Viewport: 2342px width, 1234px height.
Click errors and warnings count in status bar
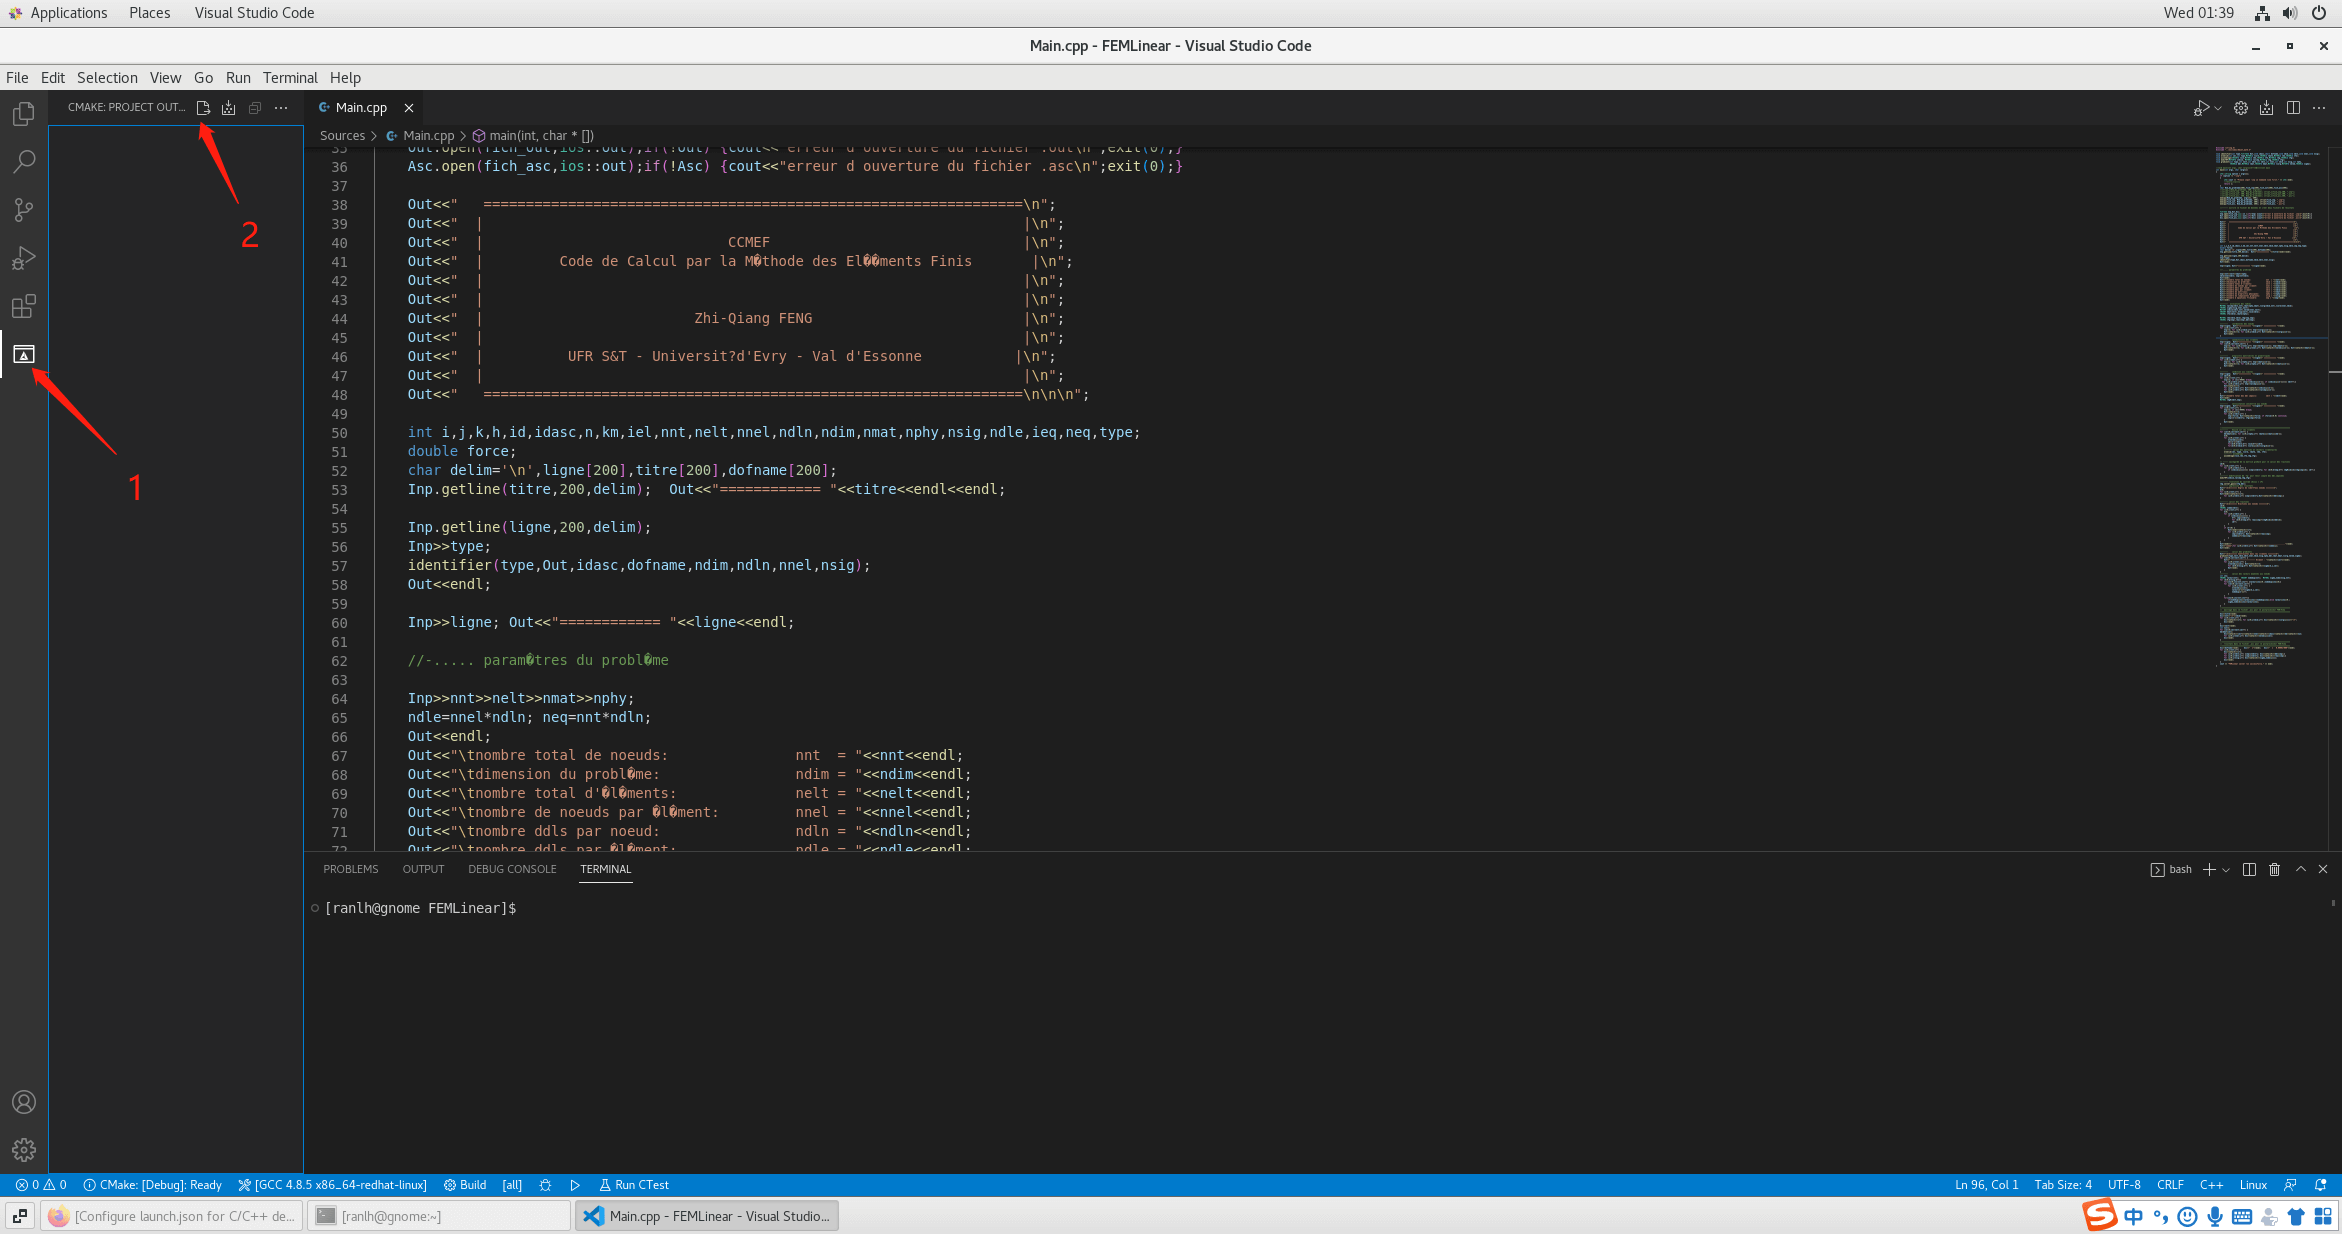[x=41, y=1185]
